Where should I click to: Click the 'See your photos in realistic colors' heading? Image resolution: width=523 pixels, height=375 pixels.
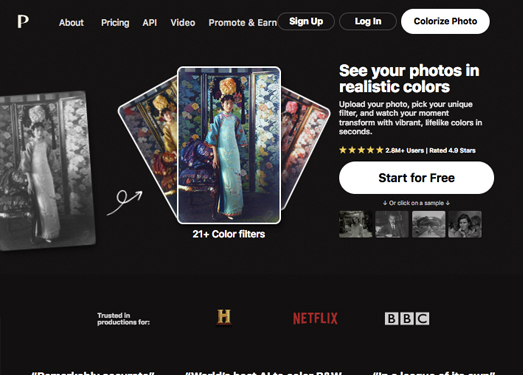tap(409, 79)
